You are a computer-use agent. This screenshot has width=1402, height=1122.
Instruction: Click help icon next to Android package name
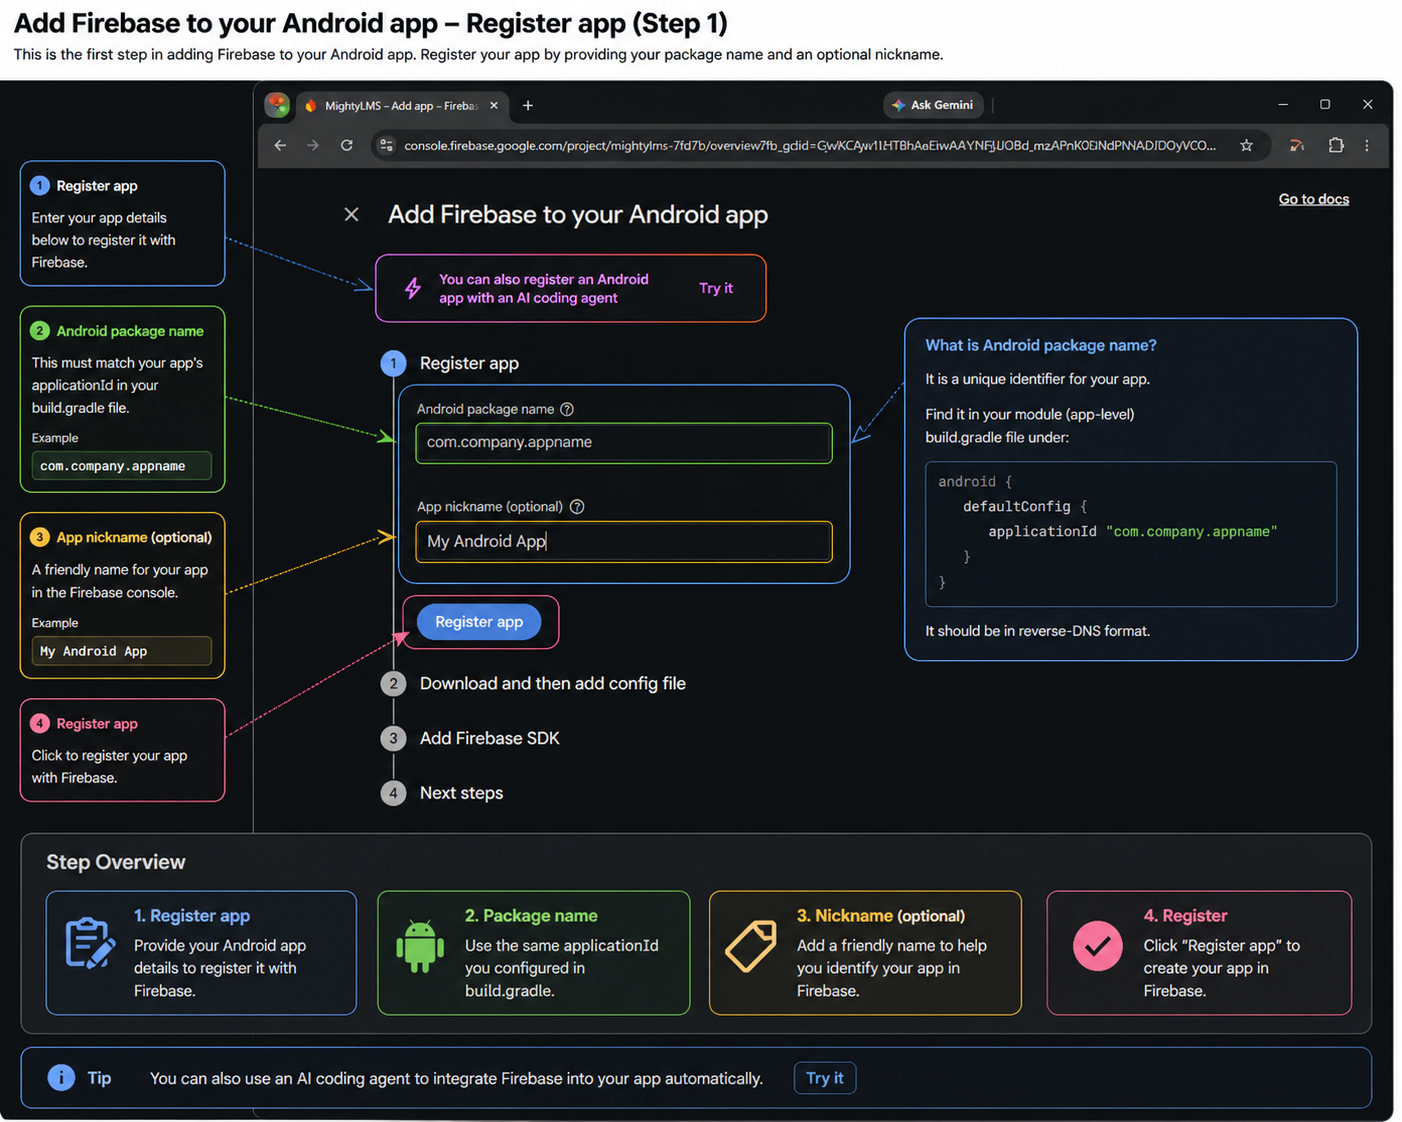(x=567, y=409)
